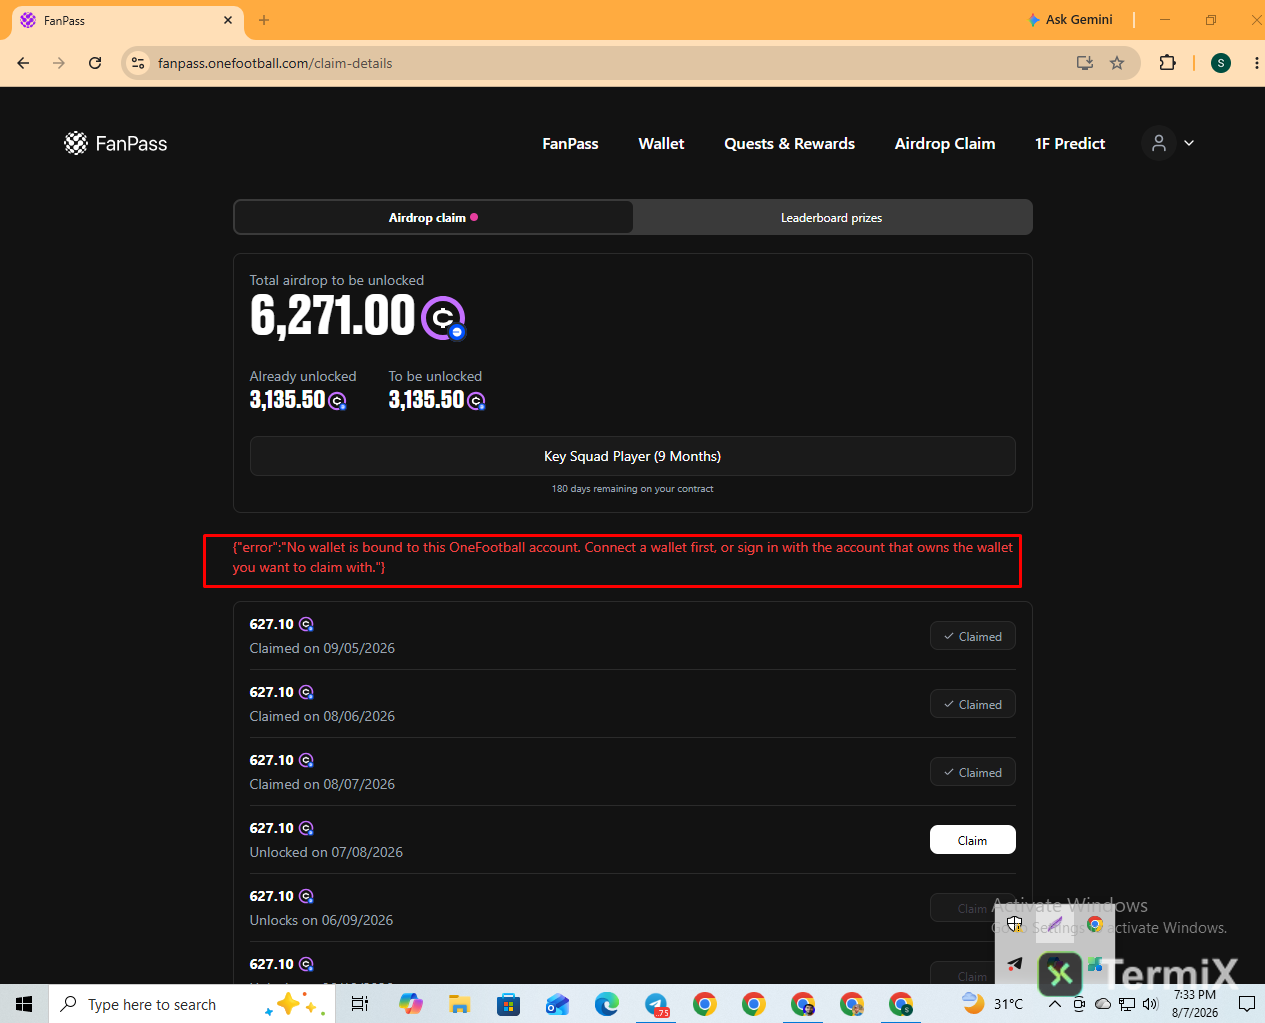Click the 'Total airdrop to be unlocked' label

tap(337, 280)
